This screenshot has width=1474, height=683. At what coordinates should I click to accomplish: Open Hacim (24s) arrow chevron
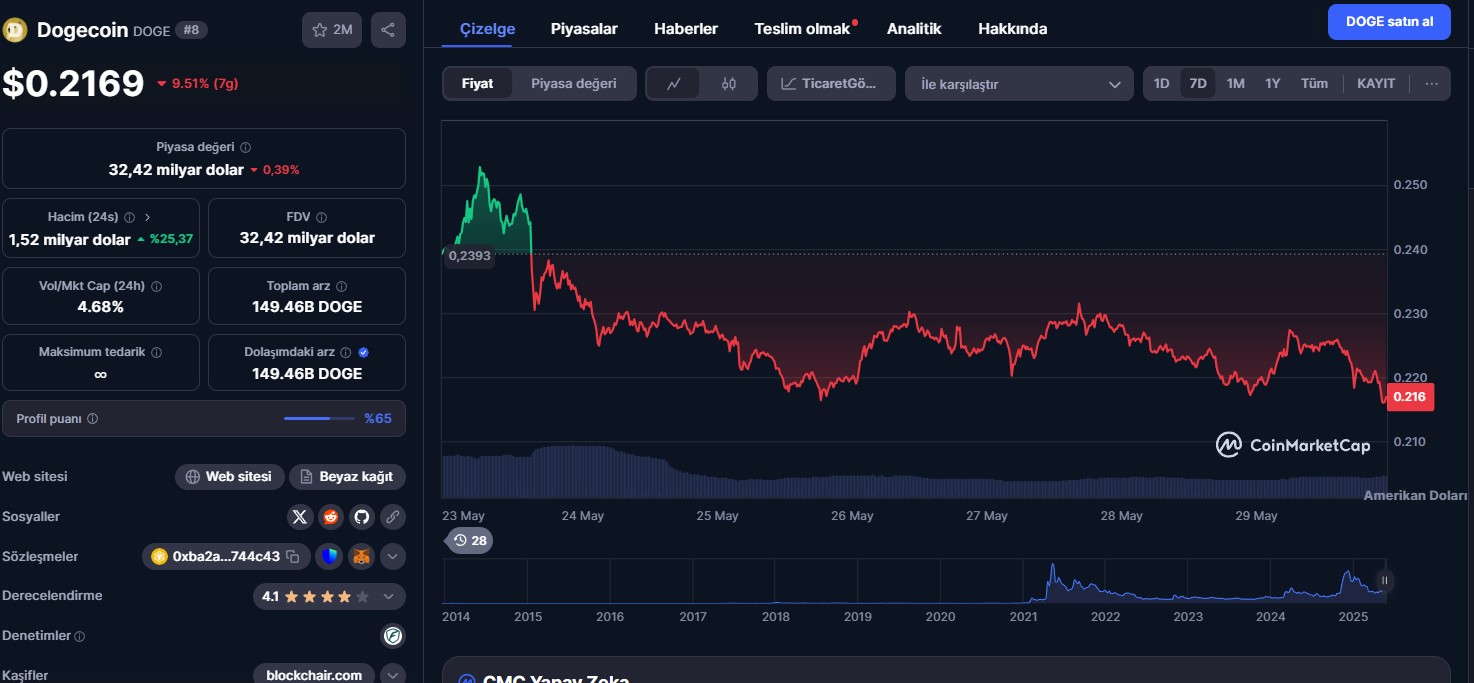(x=147, y=217)
